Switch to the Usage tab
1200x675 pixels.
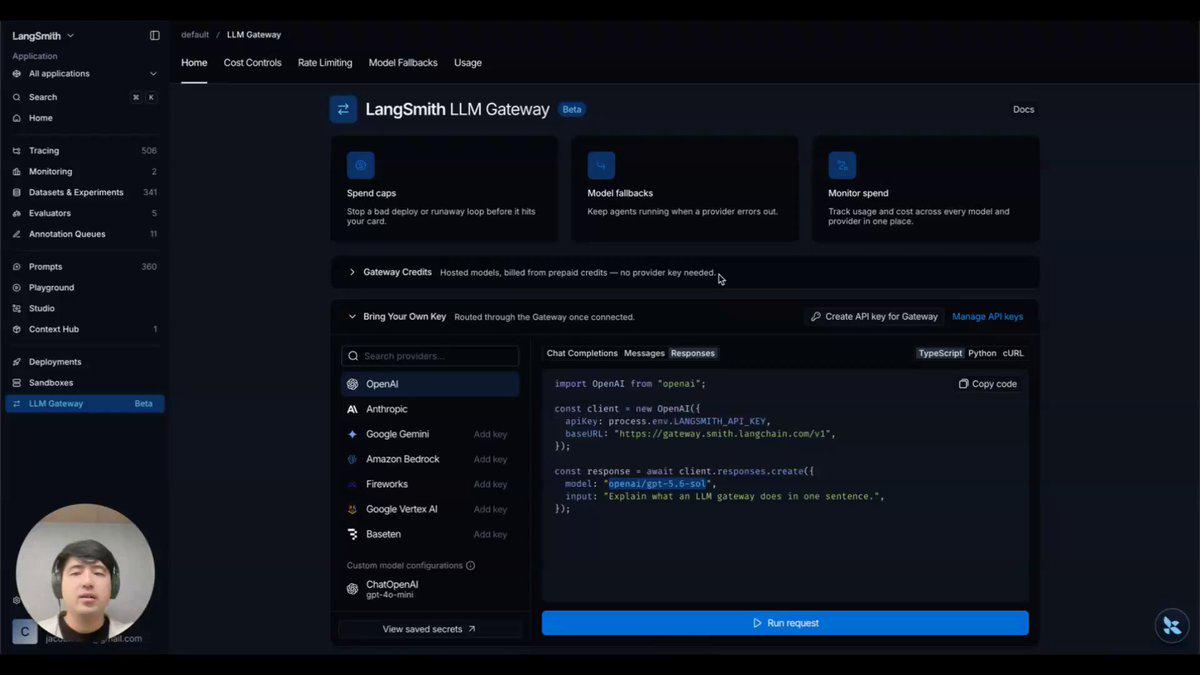coord(468,63)
